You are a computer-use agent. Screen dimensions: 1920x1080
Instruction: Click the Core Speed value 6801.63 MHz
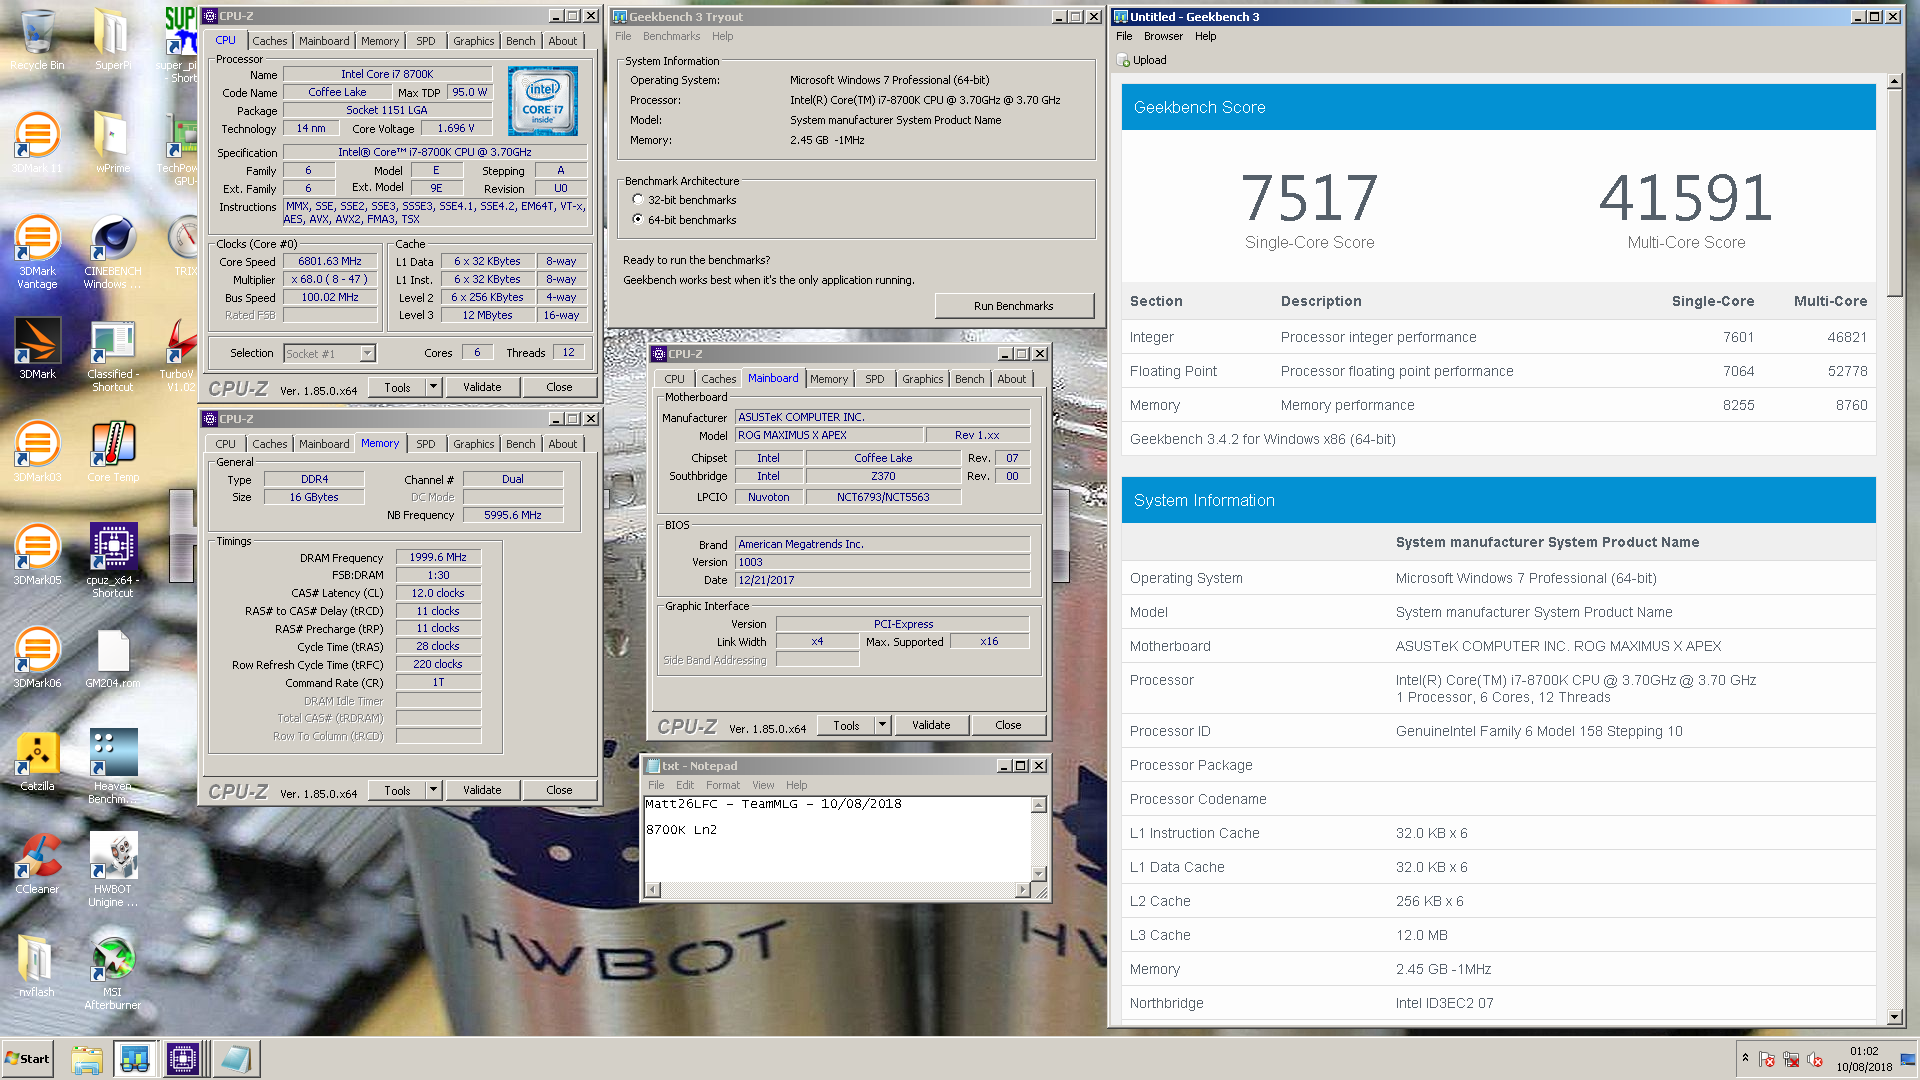tap(330, 262)
